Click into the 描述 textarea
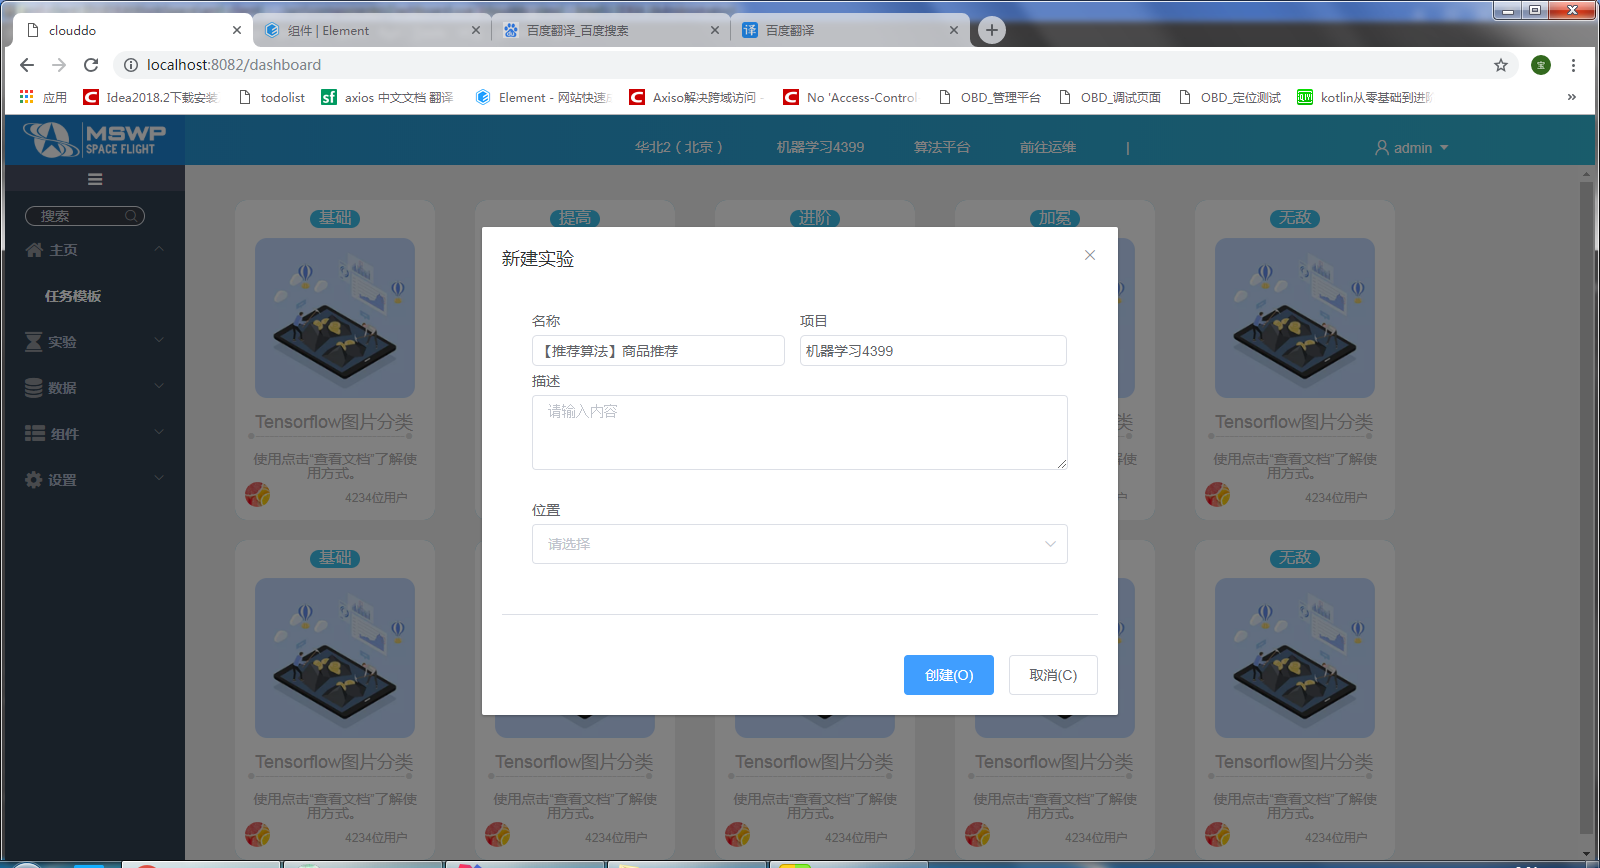This screenshot has height=868, width=1600. (x=800, y=432)
